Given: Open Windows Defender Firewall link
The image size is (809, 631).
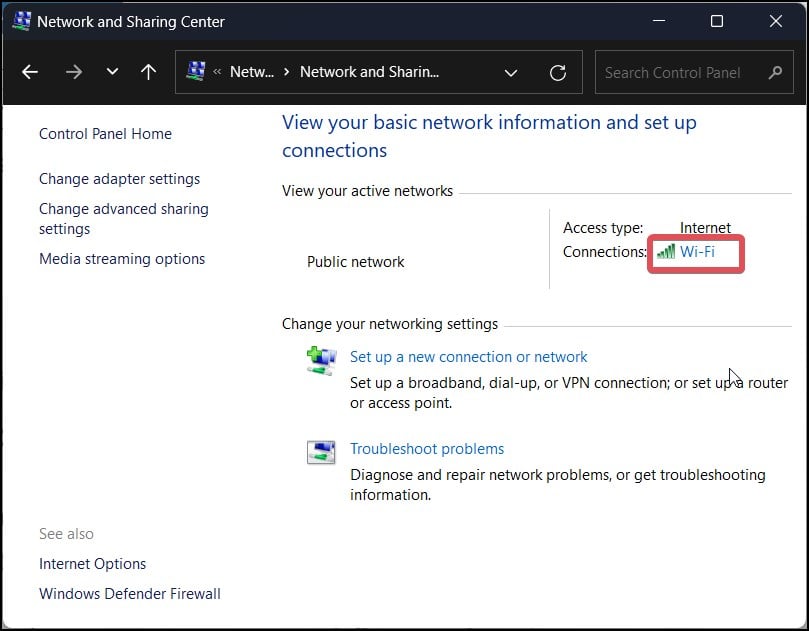Looking at the screenshot, I should pyautogui.click(x=129, y=594).
